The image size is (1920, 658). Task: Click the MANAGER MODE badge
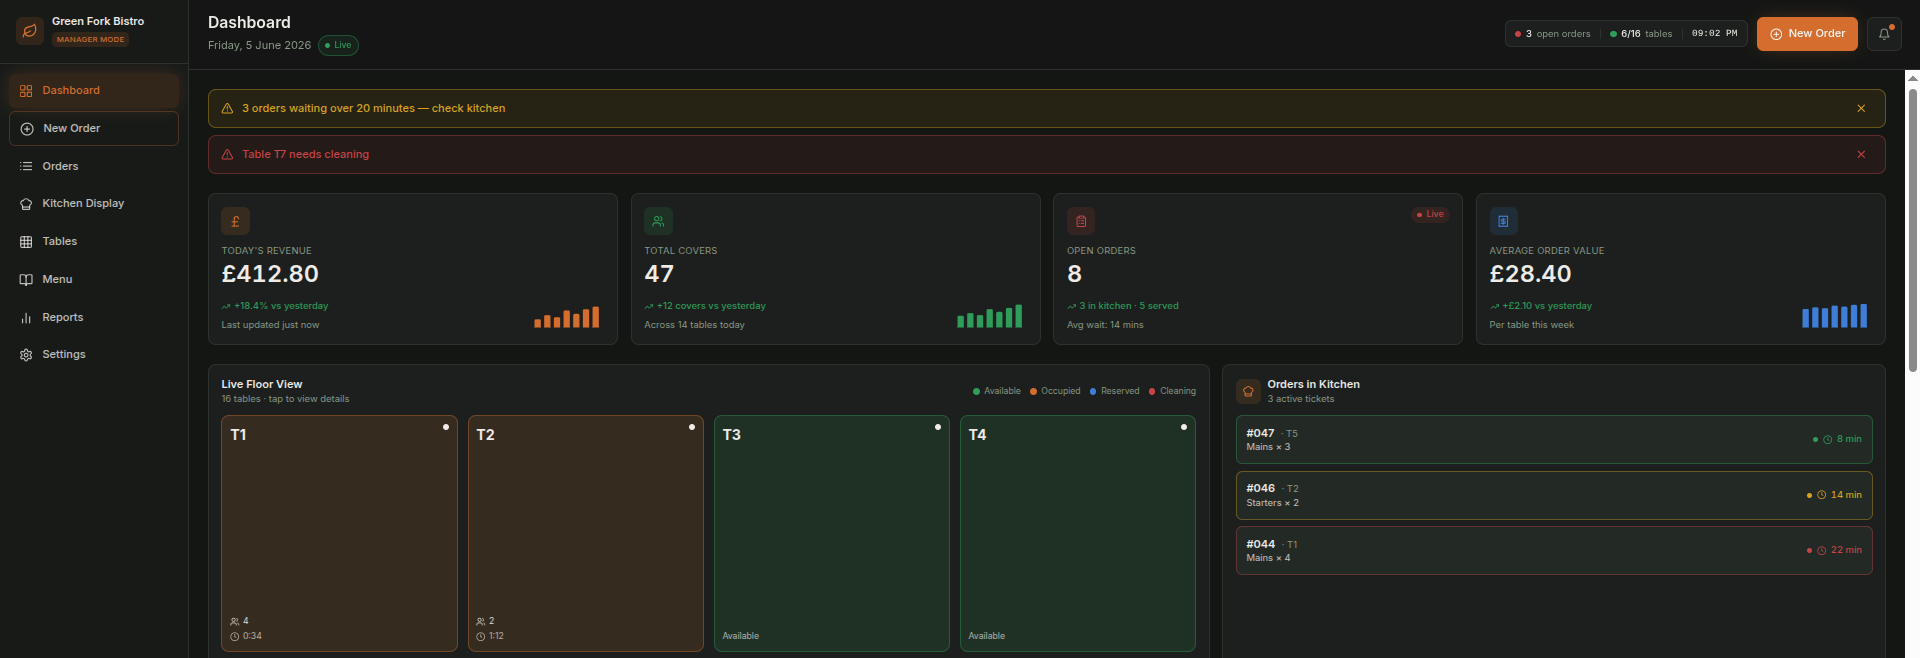[90, 40]
